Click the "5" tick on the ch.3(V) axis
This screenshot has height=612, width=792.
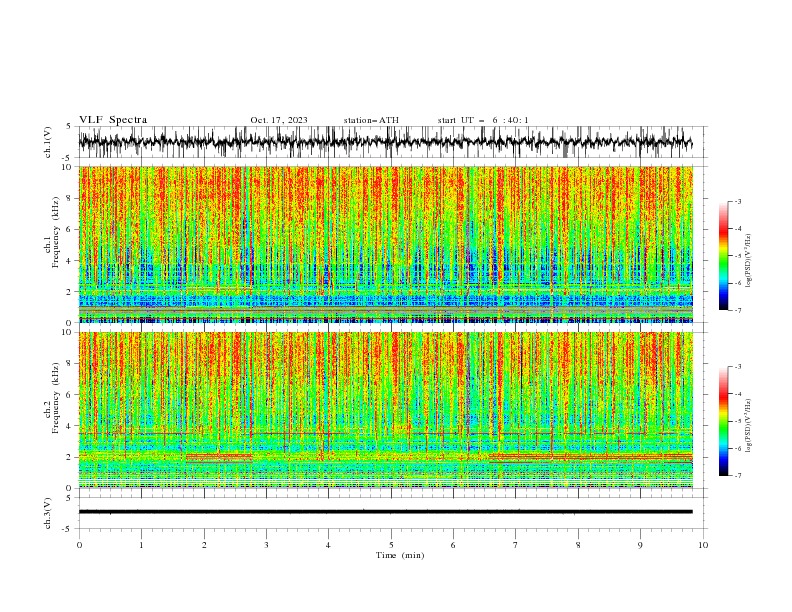pos(69,498)
